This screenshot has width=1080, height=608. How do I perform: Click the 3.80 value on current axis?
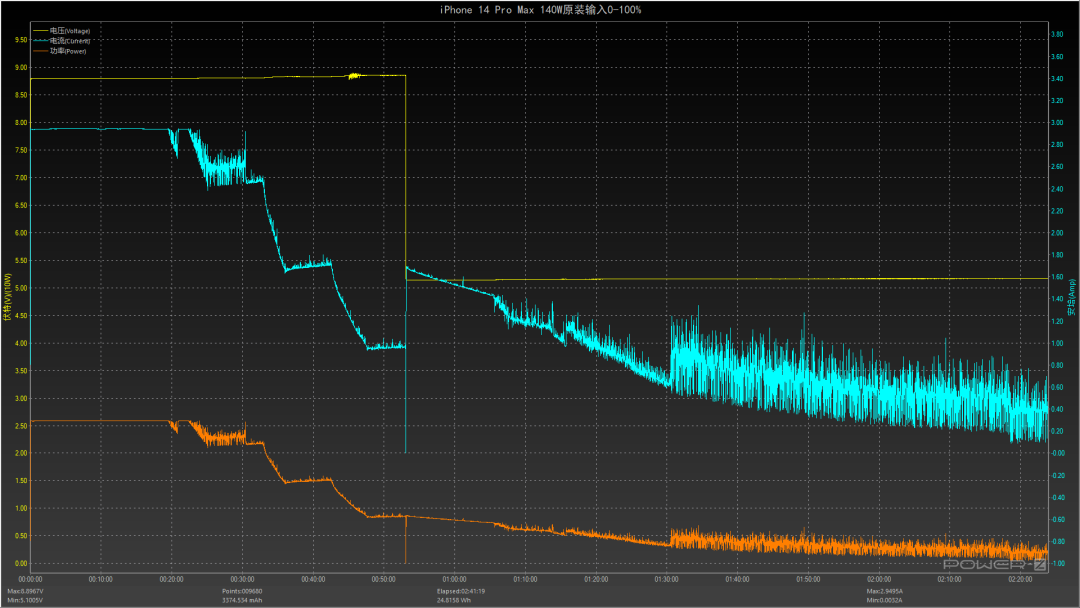(1057, 34)
